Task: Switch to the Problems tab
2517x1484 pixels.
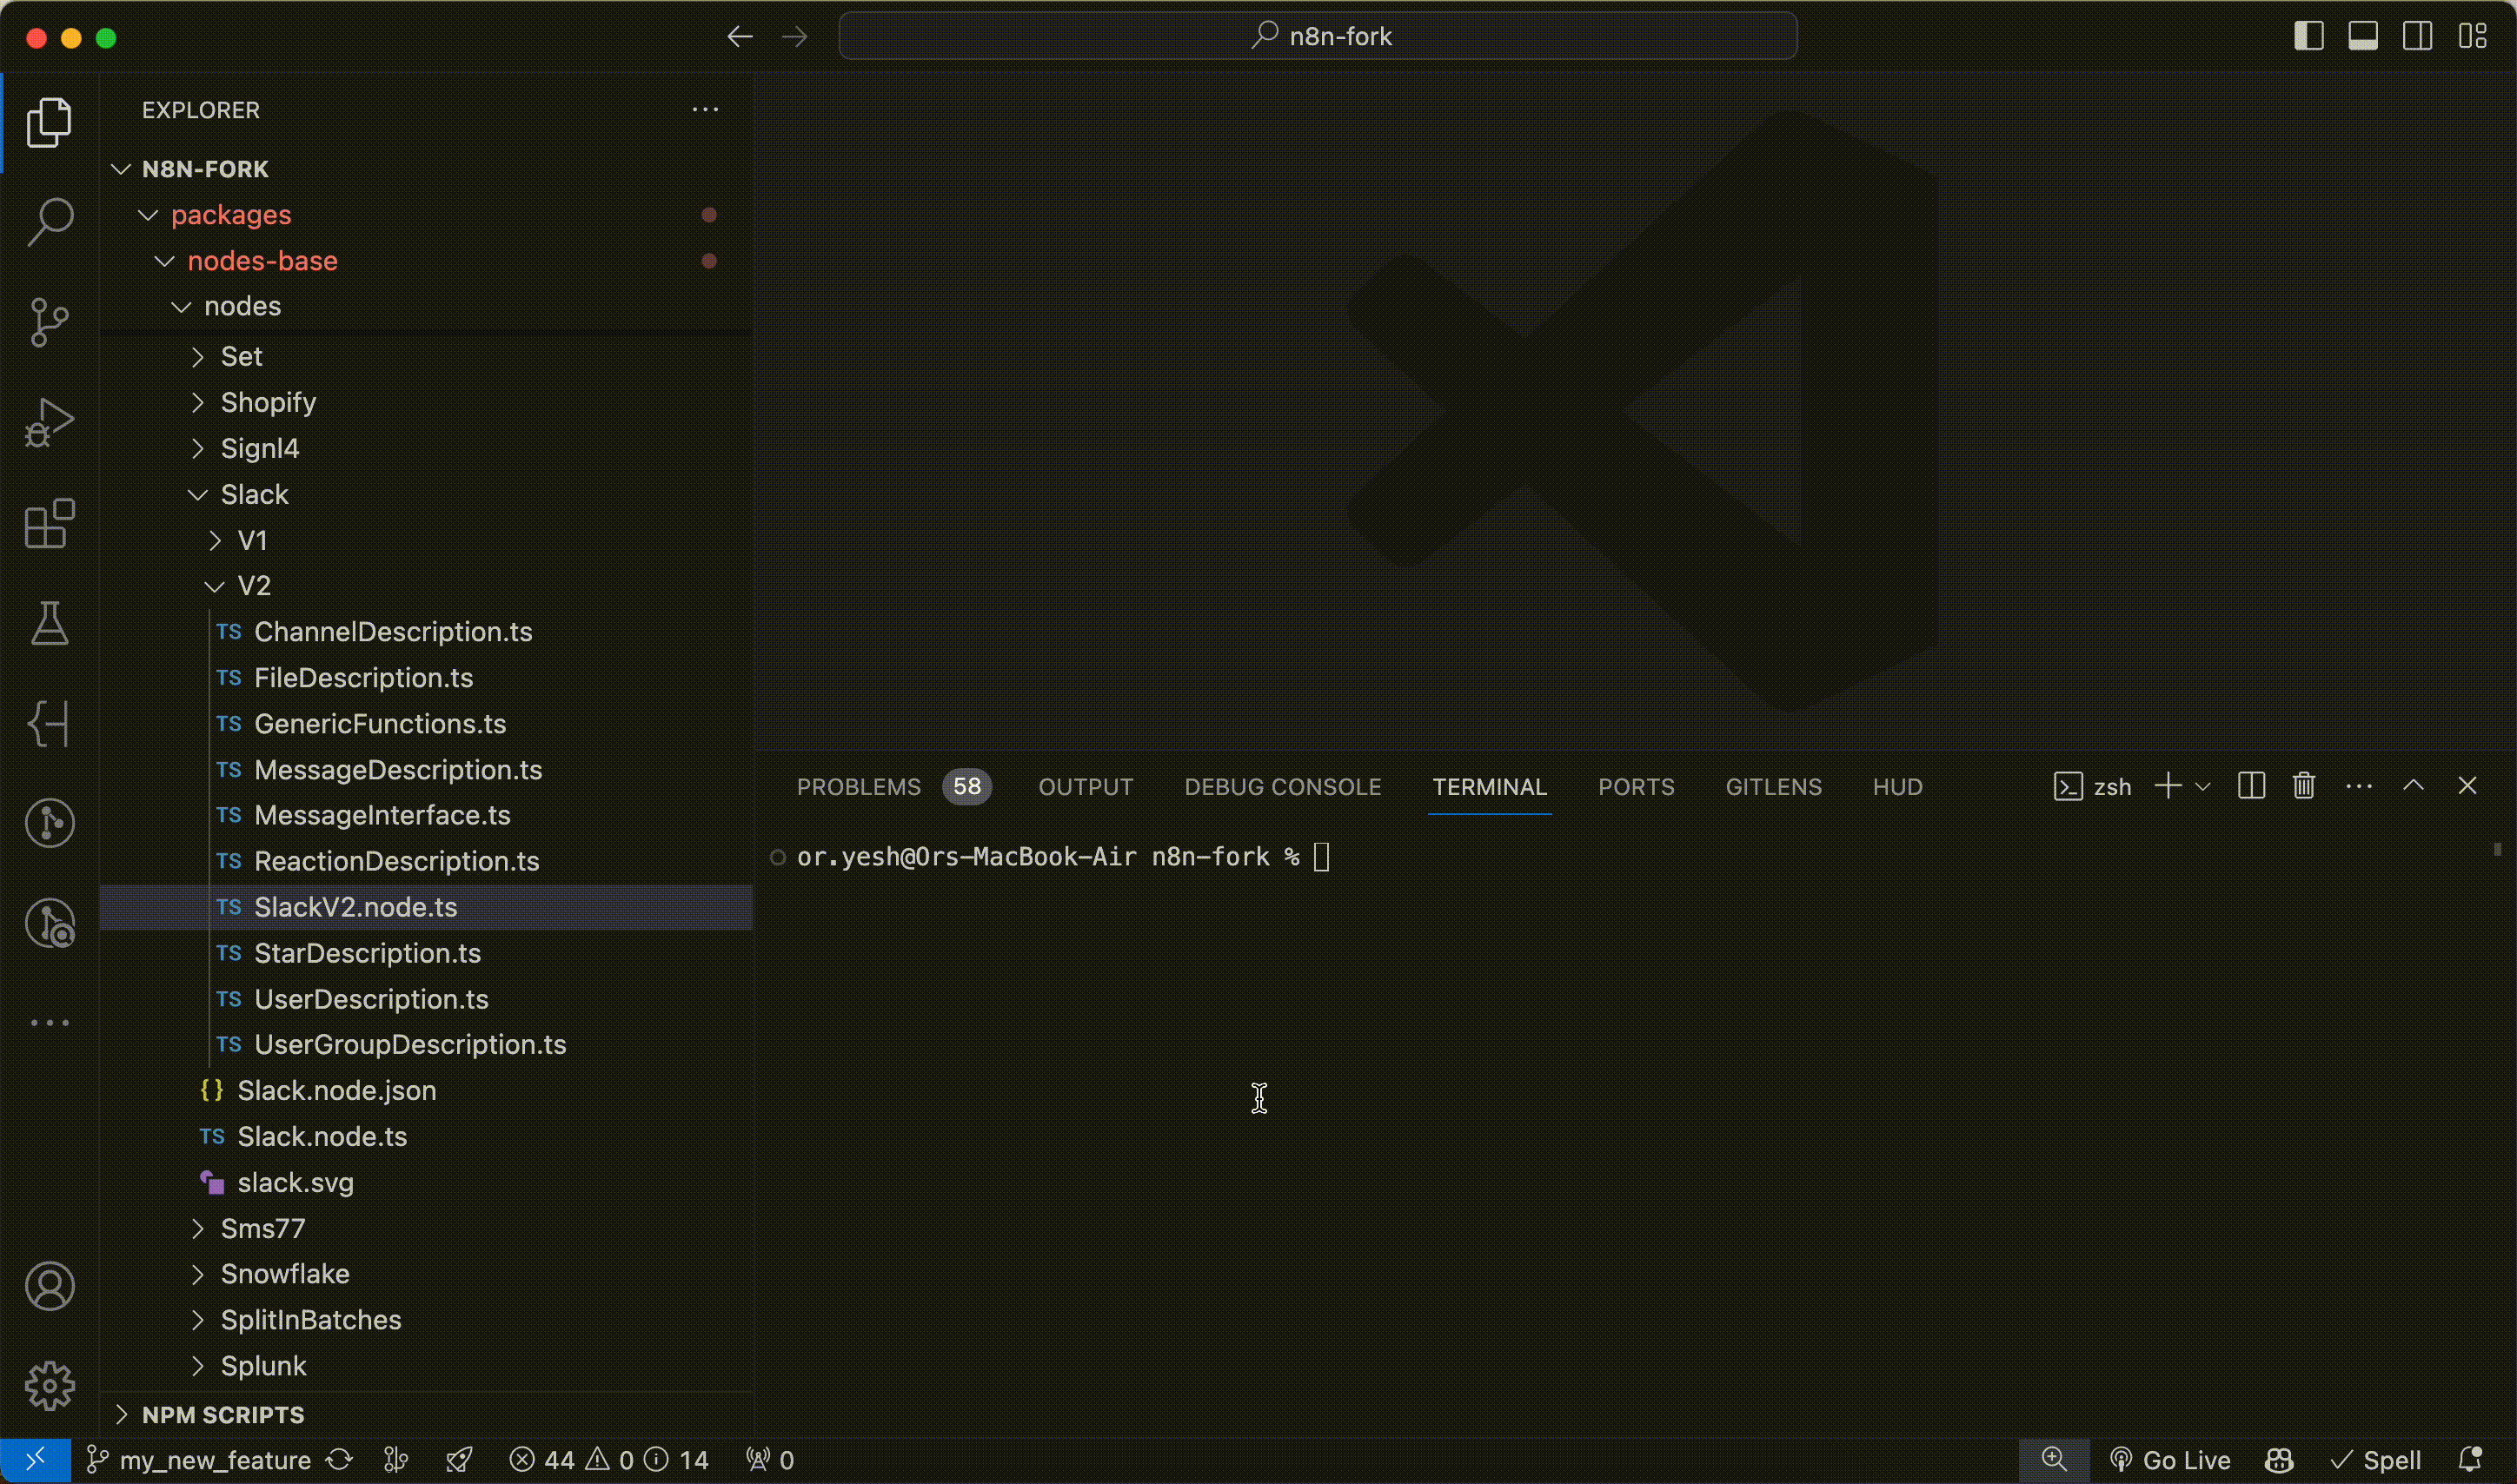Action: 858,787
